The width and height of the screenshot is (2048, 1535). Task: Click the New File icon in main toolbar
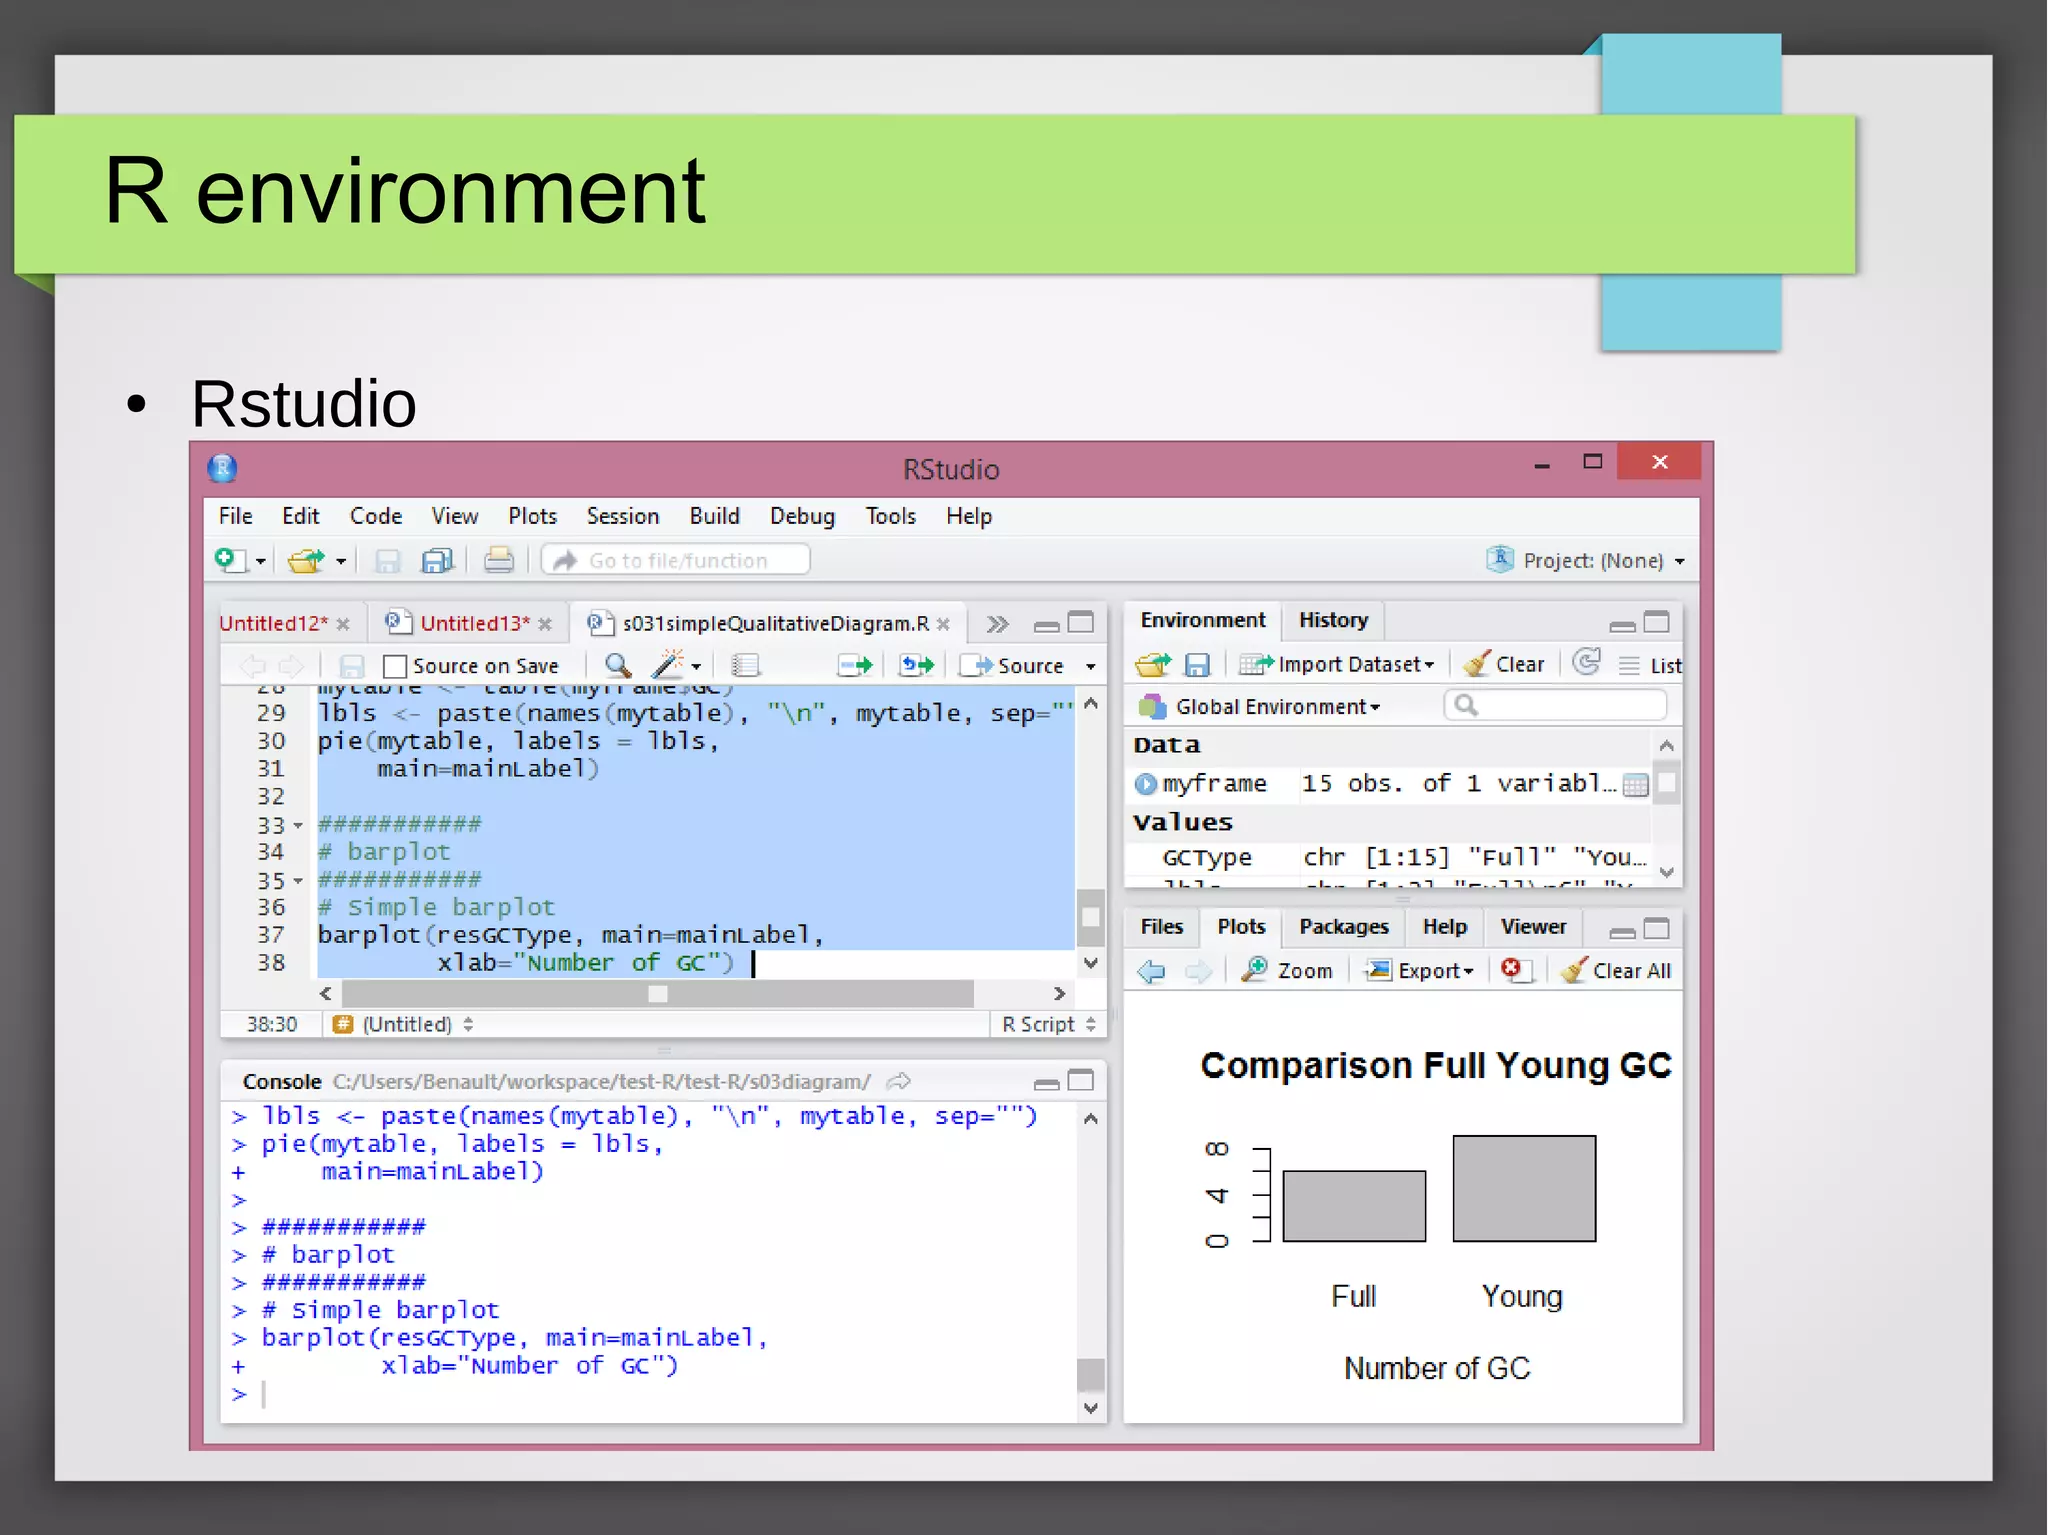pos(230,560)
